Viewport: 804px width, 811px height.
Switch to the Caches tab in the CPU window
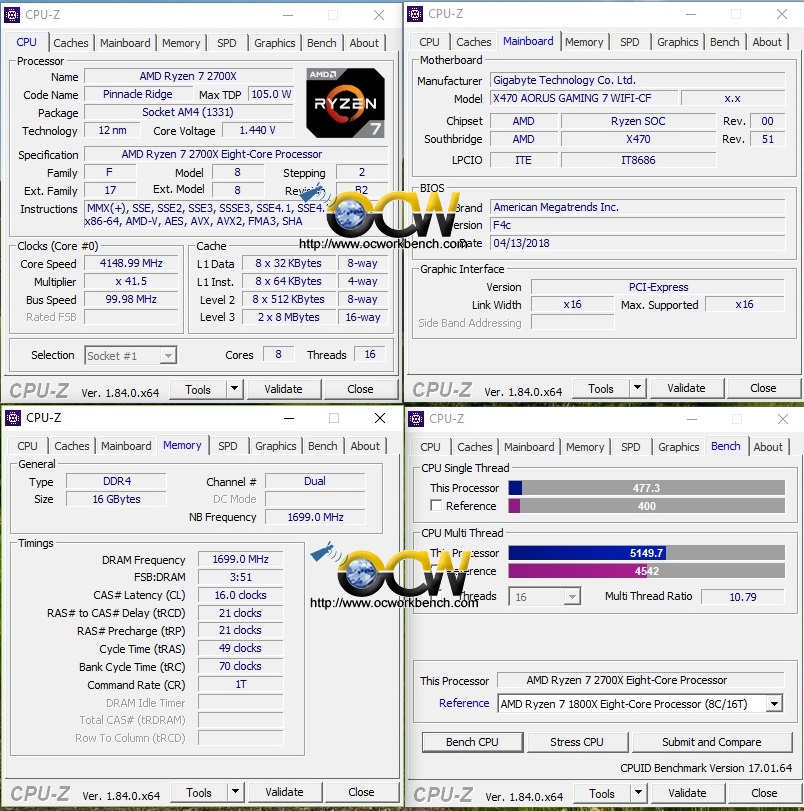71,43
